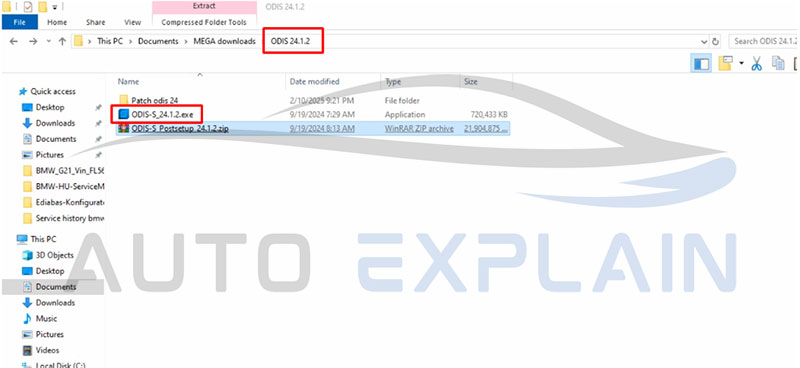Navigate to MEGA downloads in the breadcrumb
The width and height of the screenshot is (800, 368).
point(224,41)
